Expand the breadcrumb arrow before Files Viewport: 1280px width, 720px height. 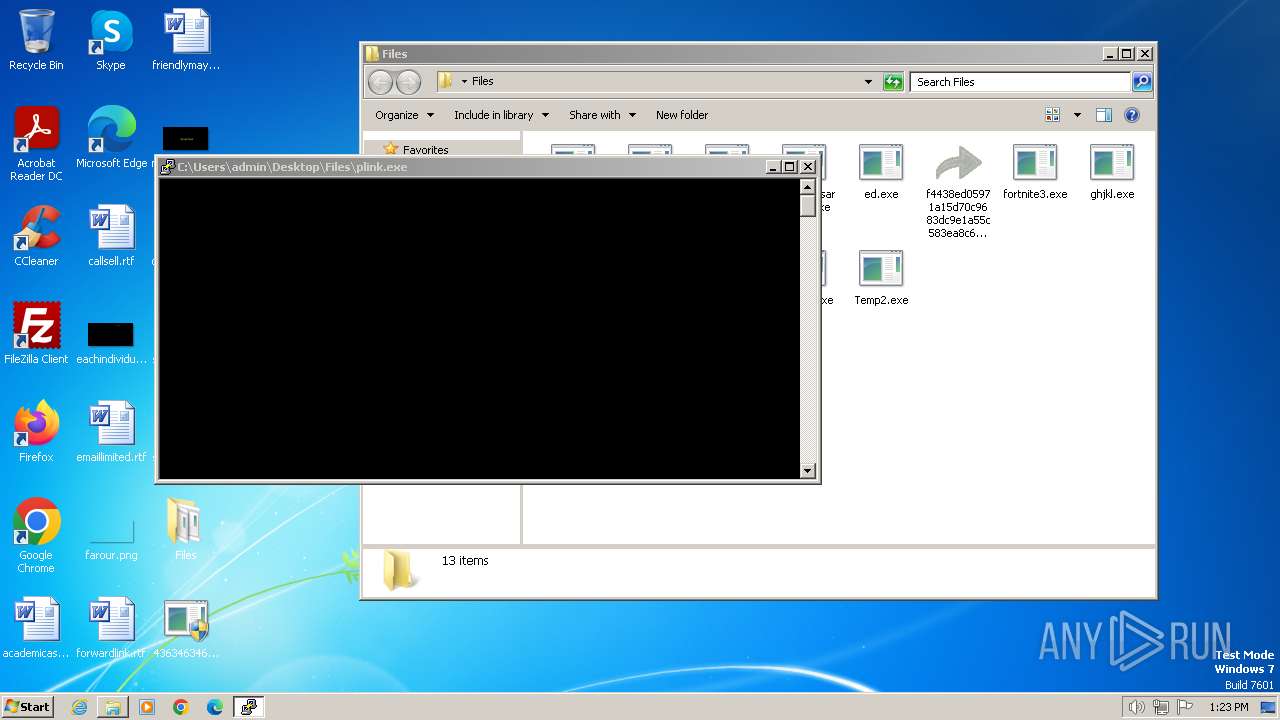tap(464, 82)
